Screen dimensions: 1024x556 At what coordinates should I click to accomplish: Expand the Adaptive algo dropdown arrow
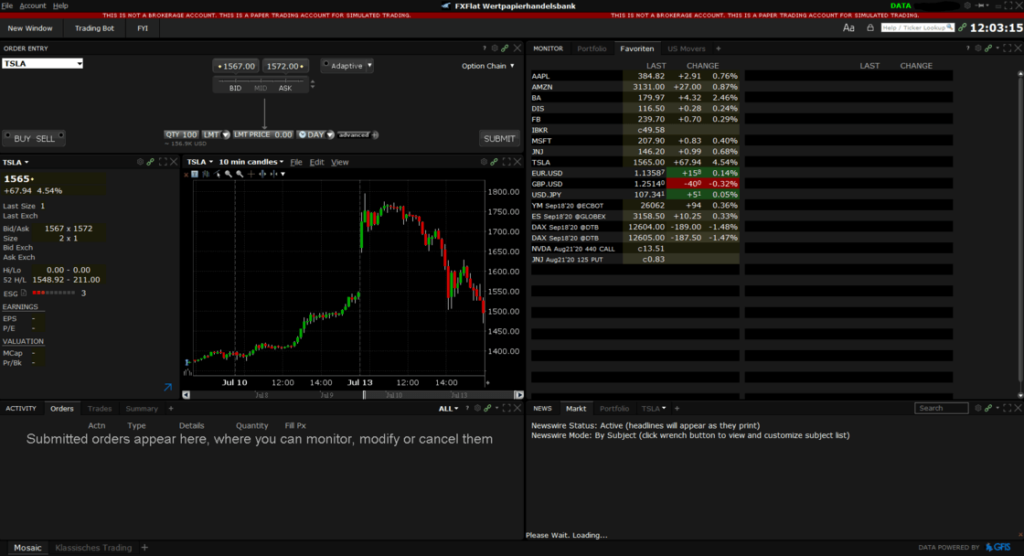tap(369, 65)
